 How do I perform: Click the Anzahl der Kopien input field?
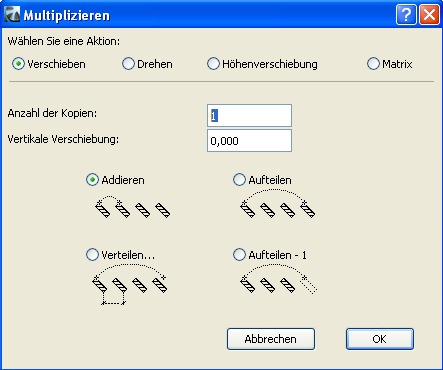pos(249,116)
